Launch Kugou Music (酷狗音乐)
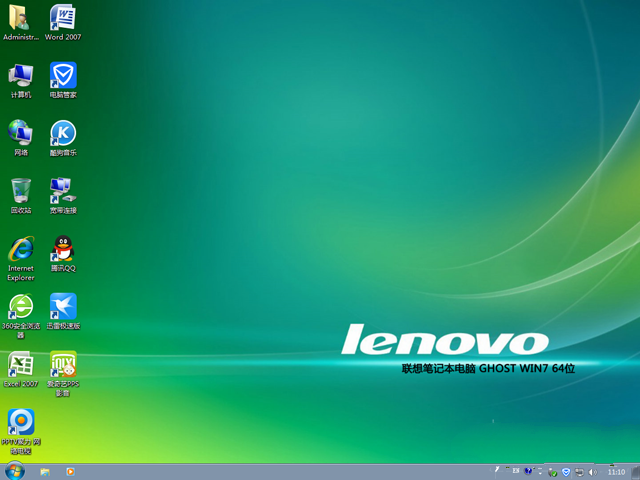The width and height of the screenshot is (640, 480). [63, 133]
